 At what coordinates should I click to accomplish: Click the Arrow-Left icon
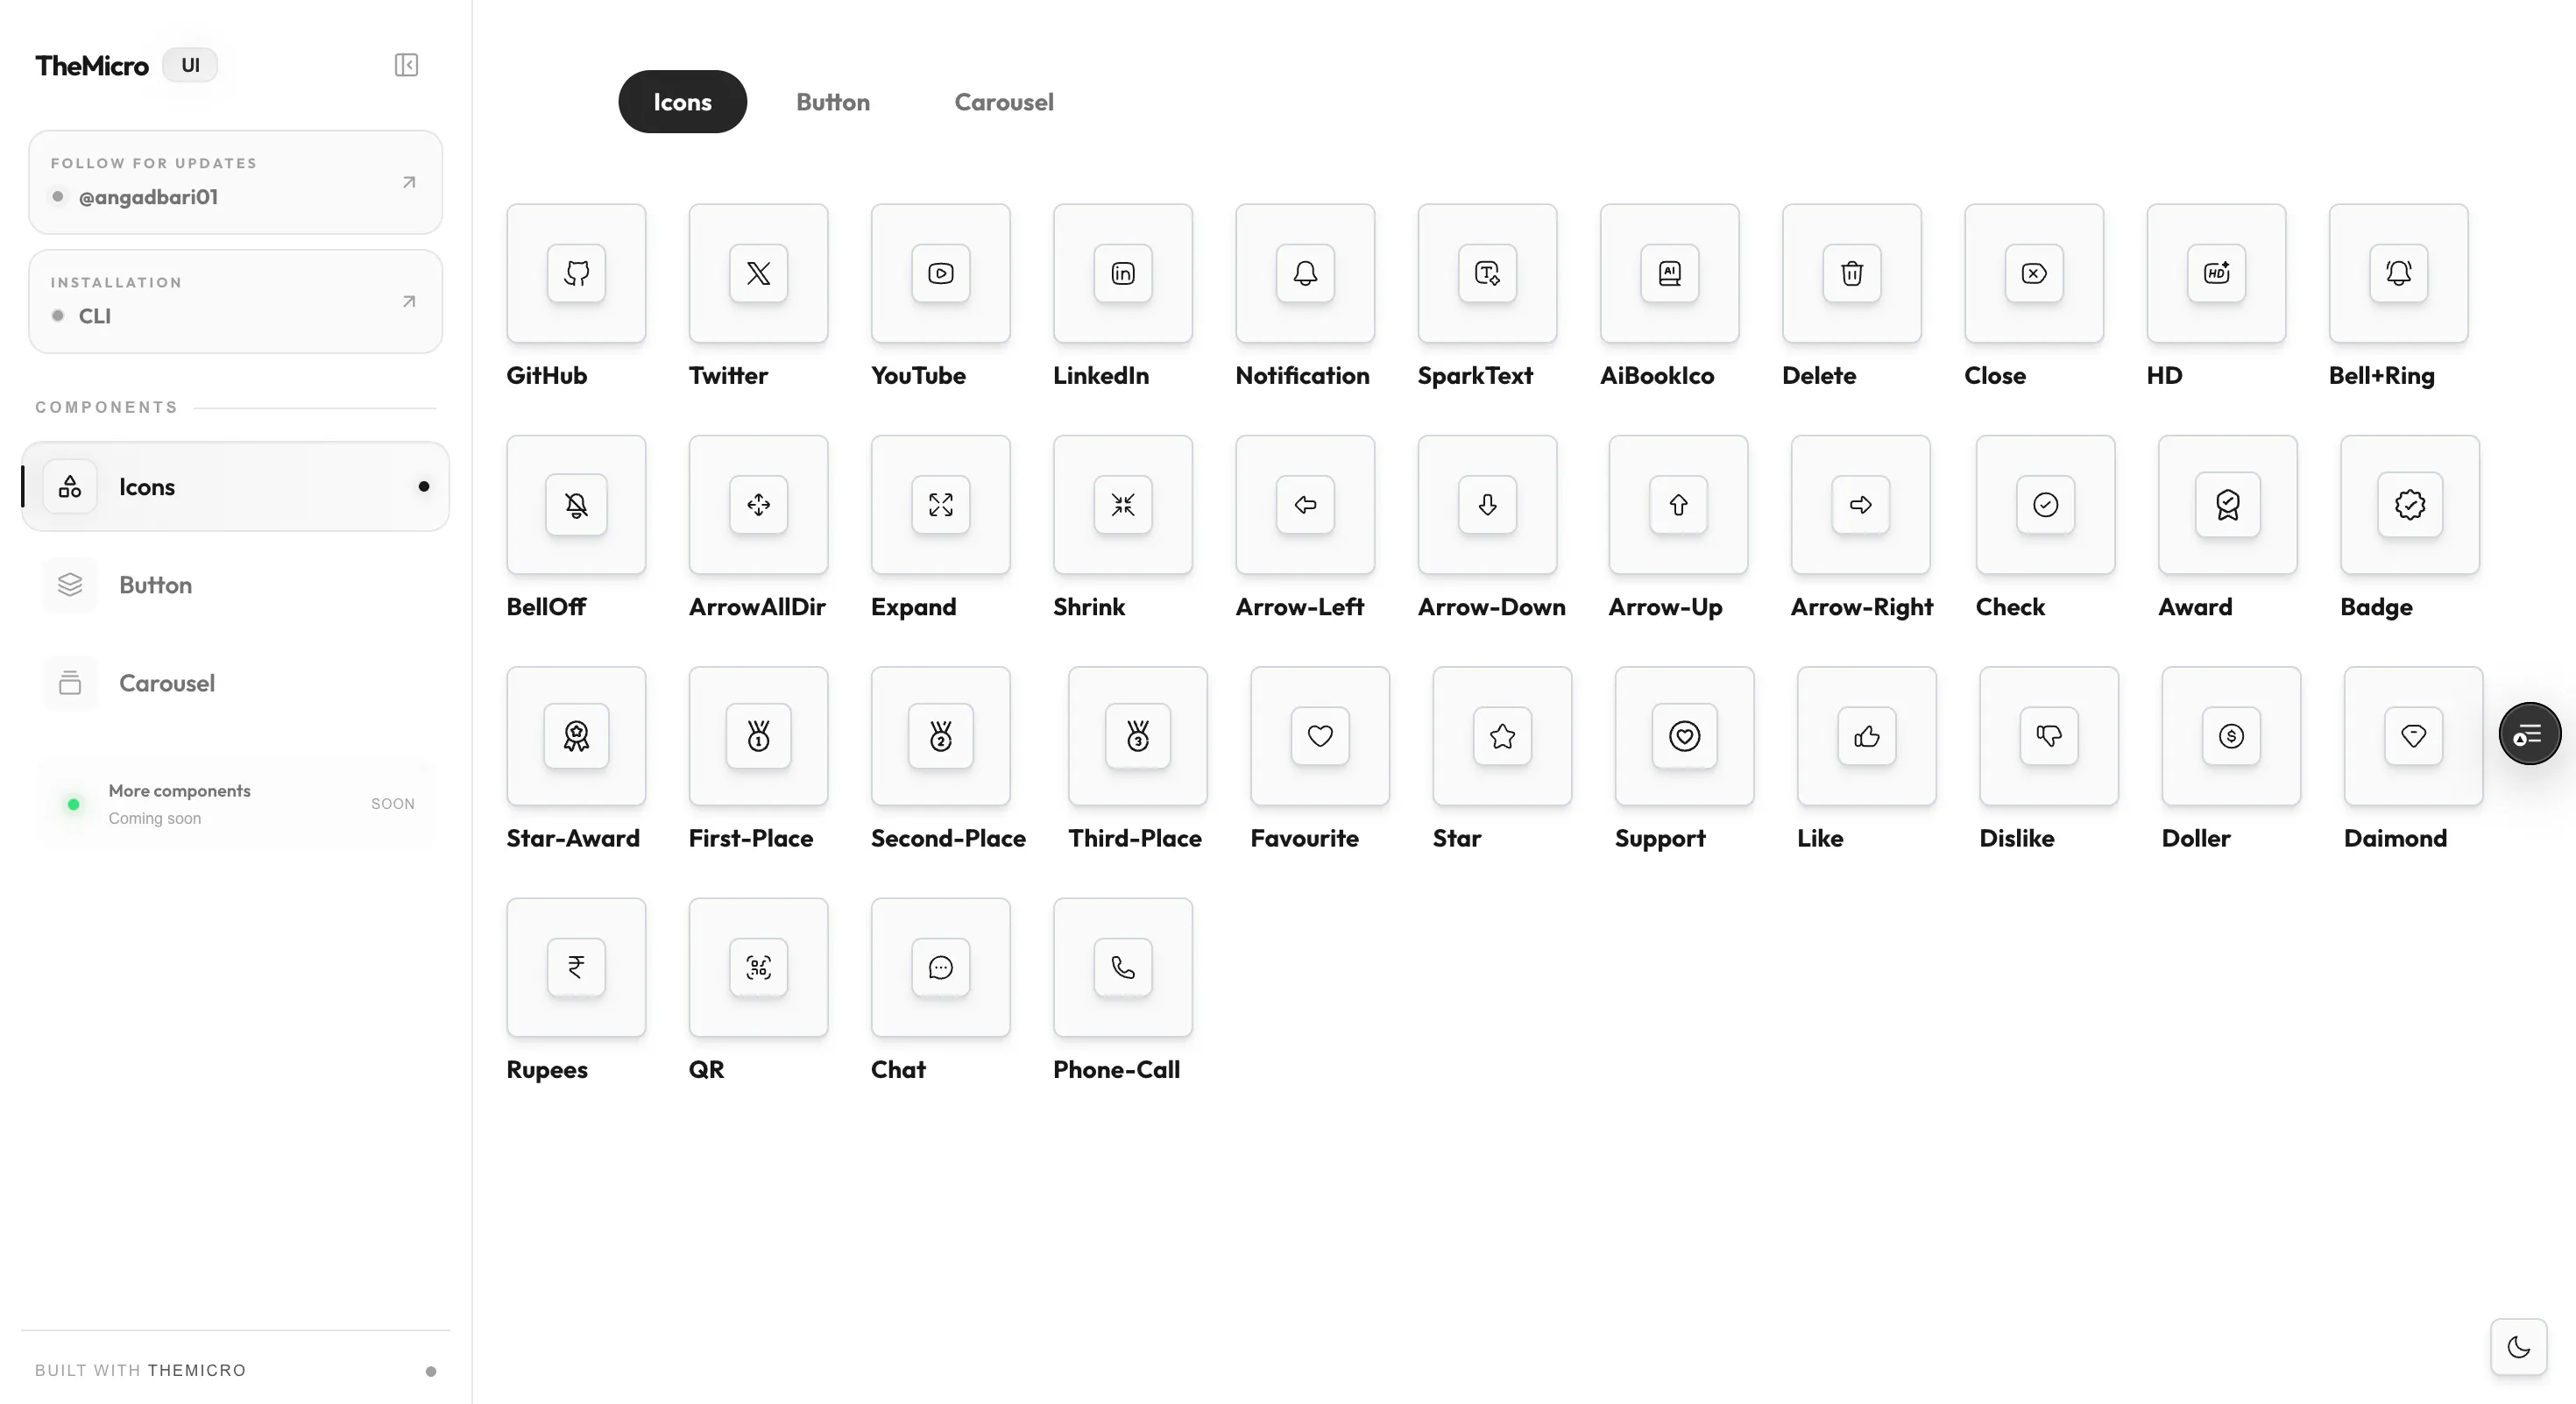(1305, 504)
